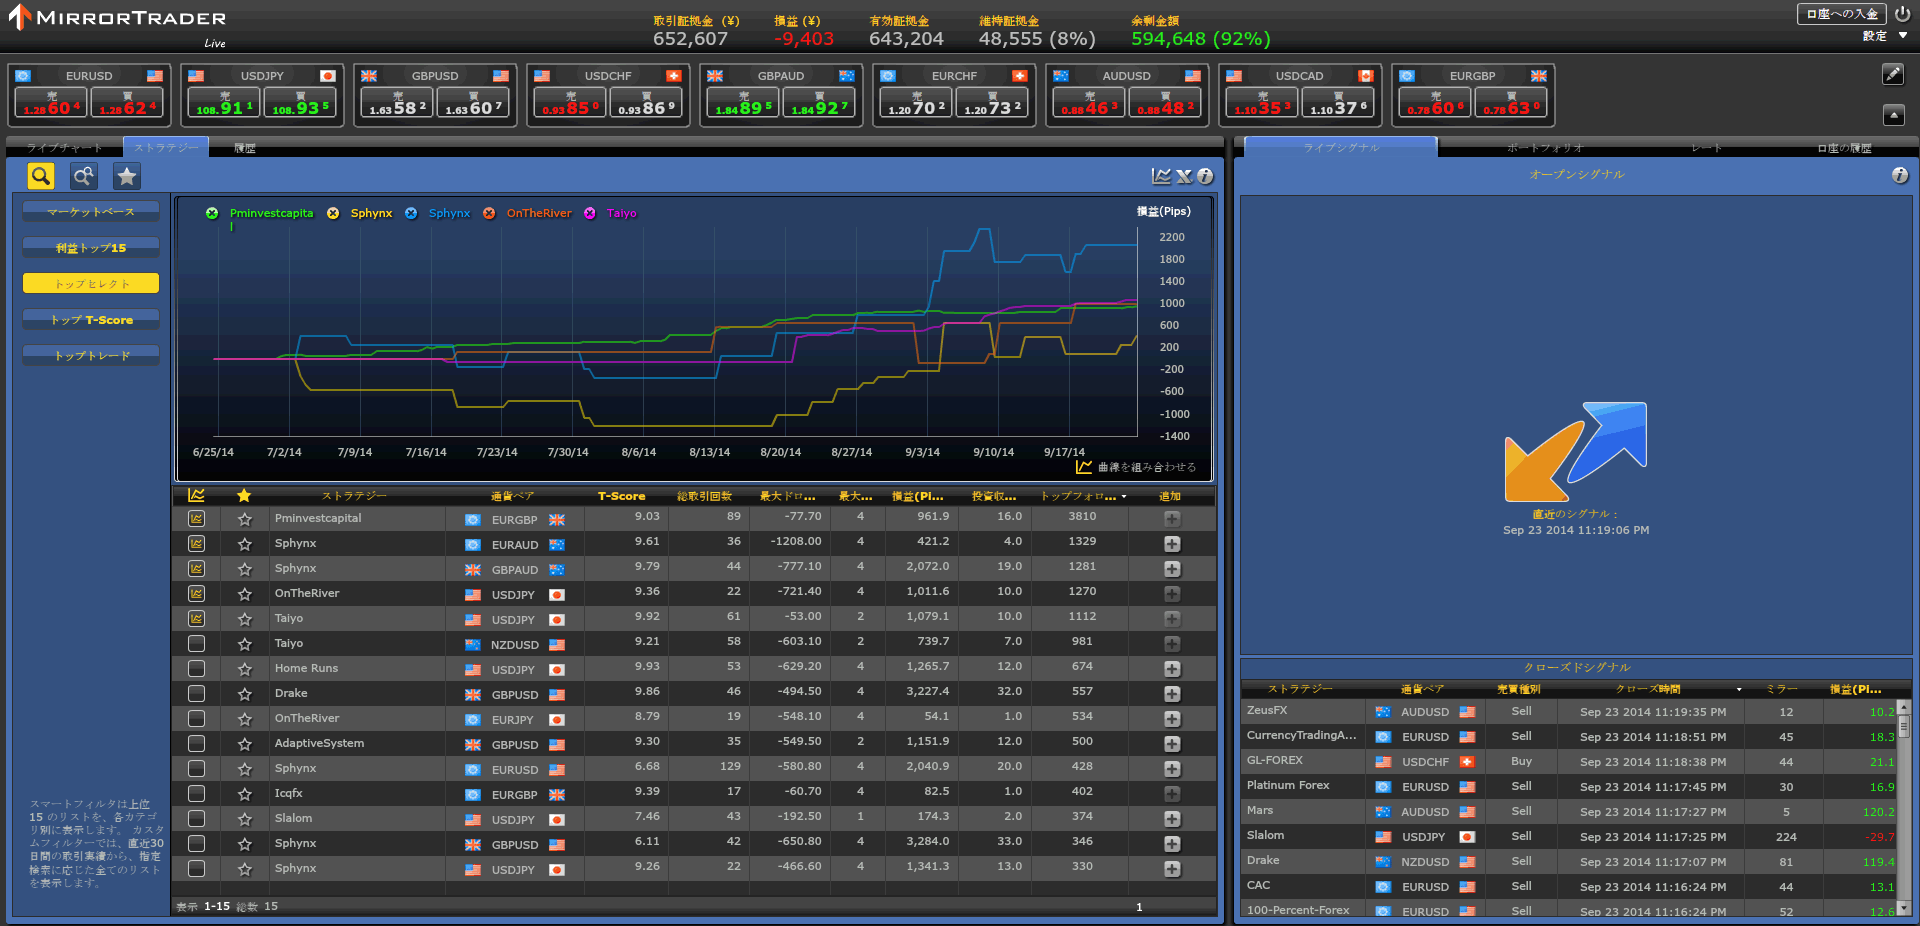Viewport: 1920px width, 926px height.
Task: Uncheck chart display for OnTheRiver USDJPY row
Action: [x=196, y=594]
